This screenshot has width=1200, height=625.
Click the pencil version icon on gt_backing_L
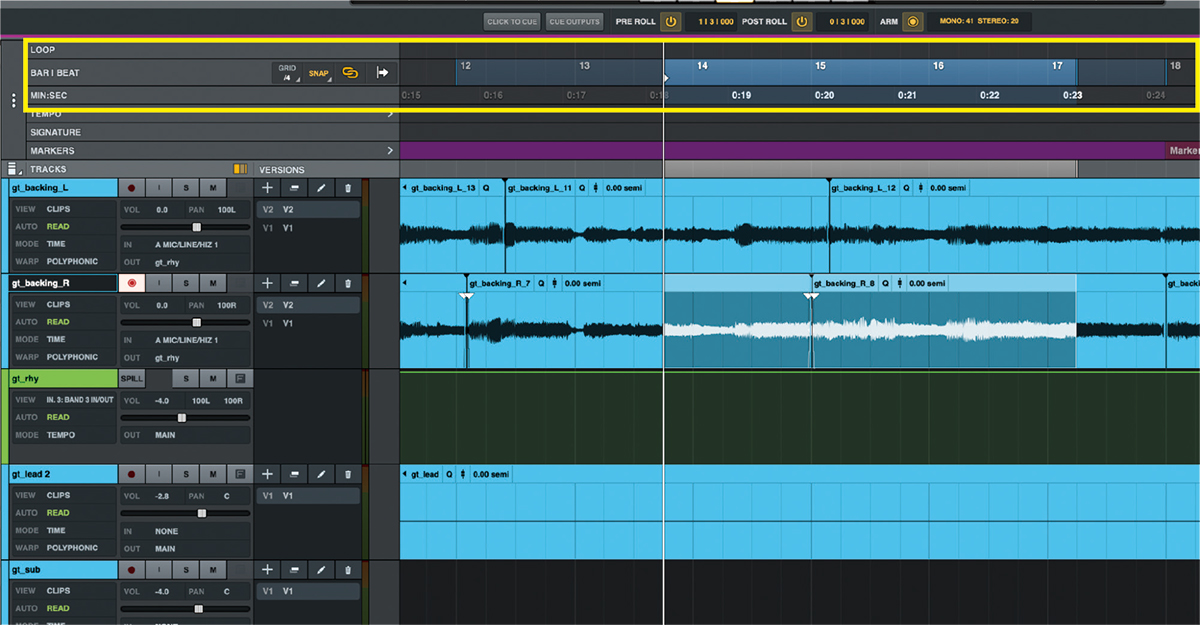[321, 188]
